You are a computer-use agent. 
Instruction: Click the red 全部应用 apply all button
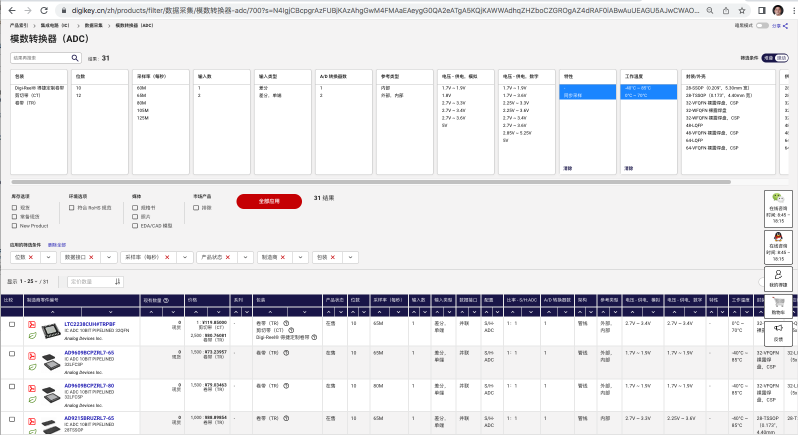point(269,201)
